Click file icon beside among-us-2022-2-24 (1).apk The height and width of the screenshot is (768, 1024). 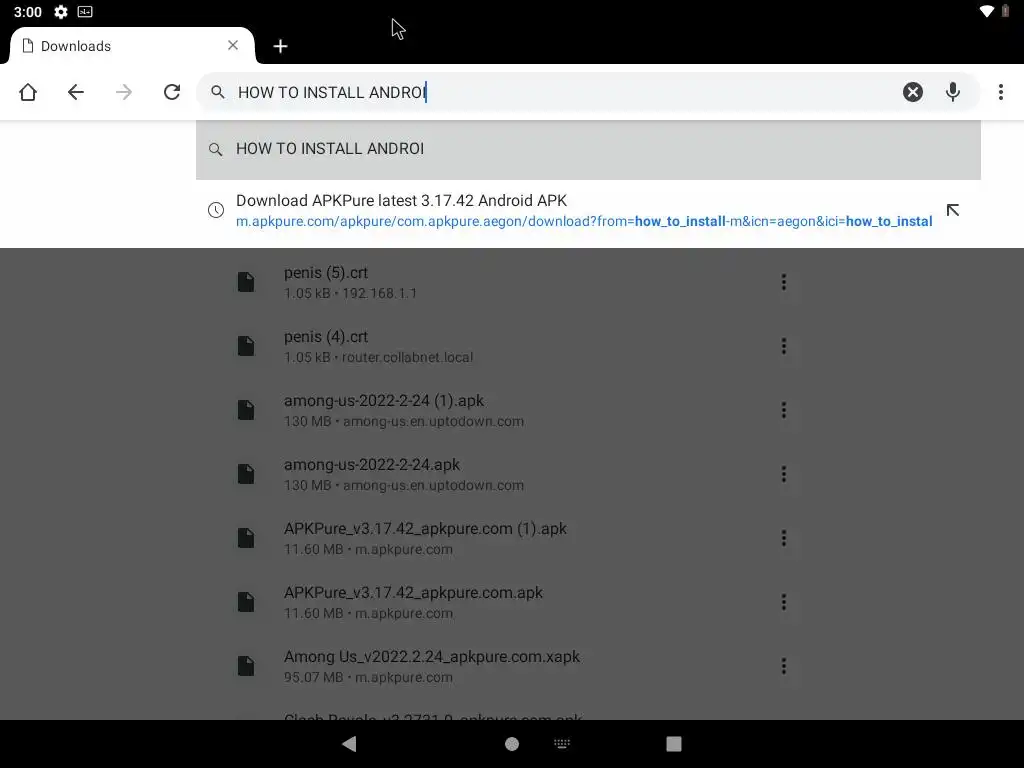(246, 410)
